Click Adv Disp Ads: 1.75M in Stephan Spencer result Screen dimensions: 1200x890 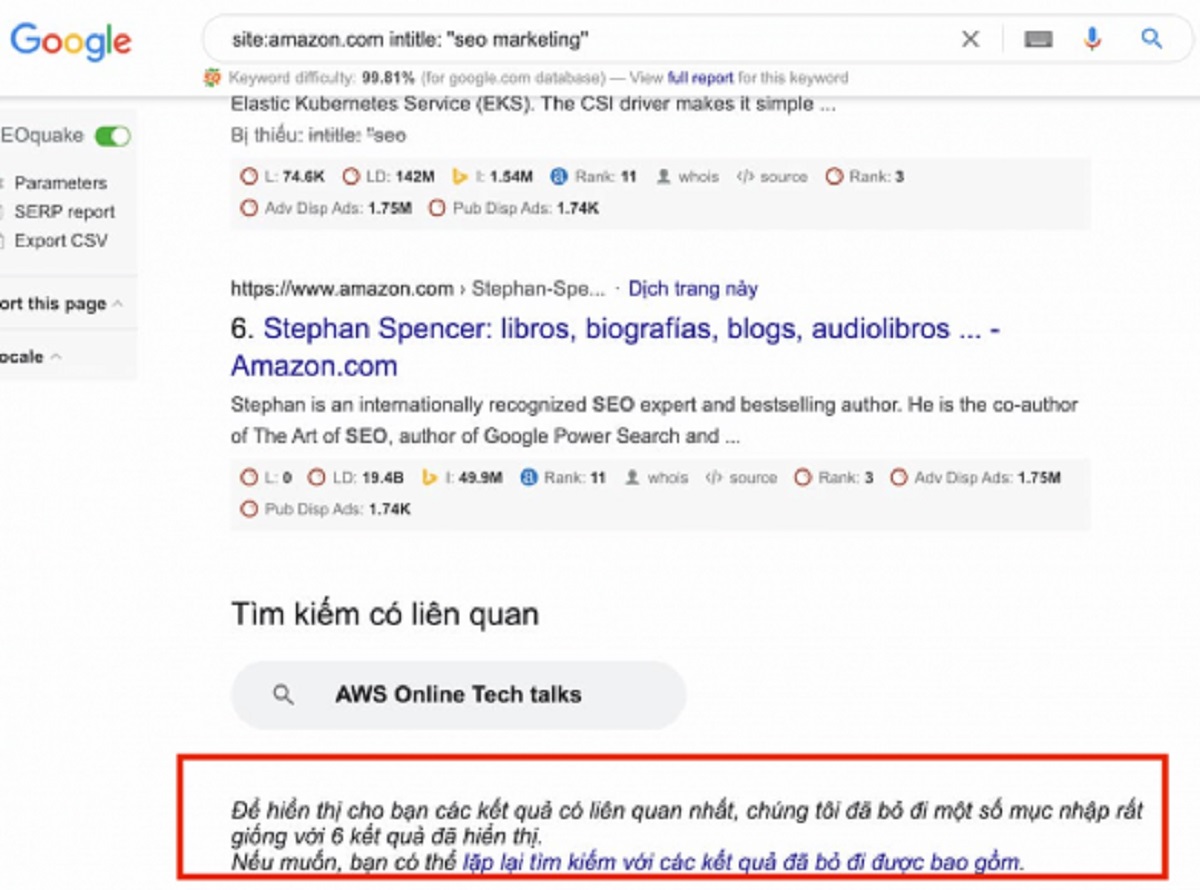(x=975, y=477)
